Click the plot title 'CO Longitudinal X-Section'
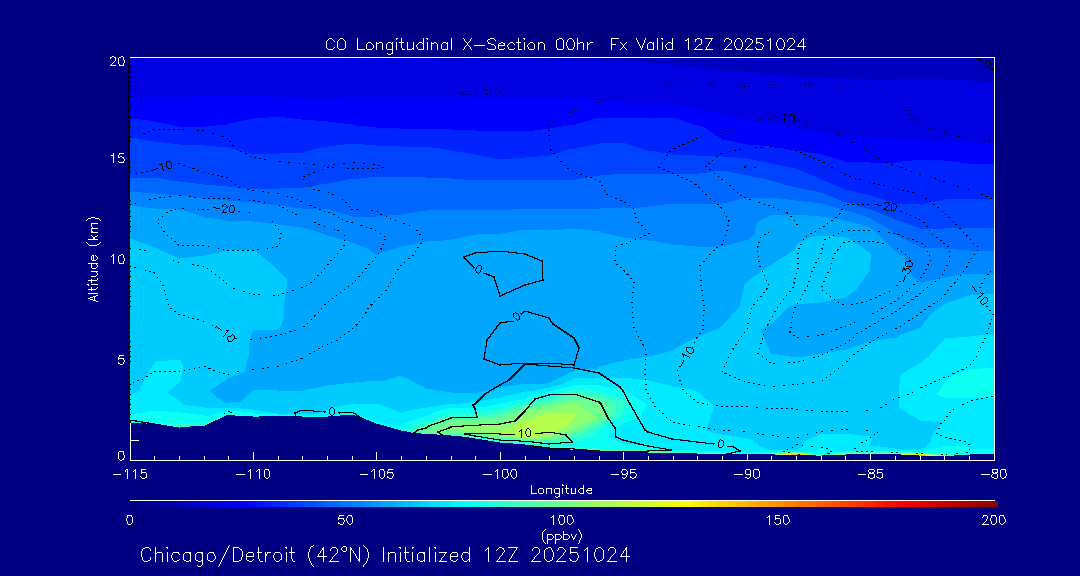The image size is (1080, 576). coord(566,44)
